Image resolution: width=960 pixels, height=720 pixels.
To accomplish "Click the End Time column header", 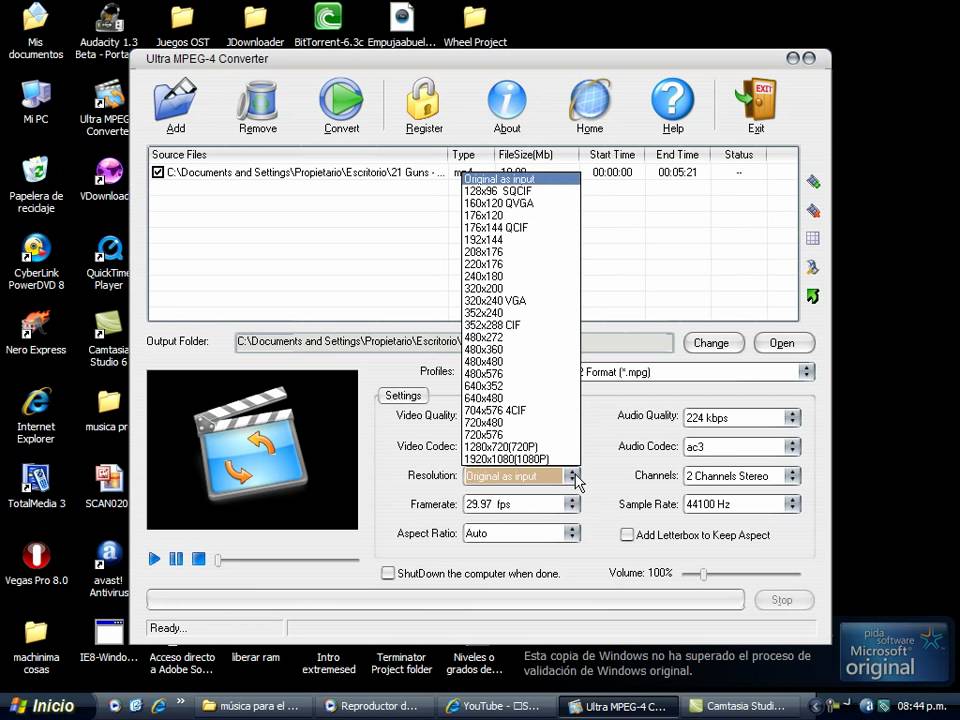I will pyautogui.click(x=678, y=155).
